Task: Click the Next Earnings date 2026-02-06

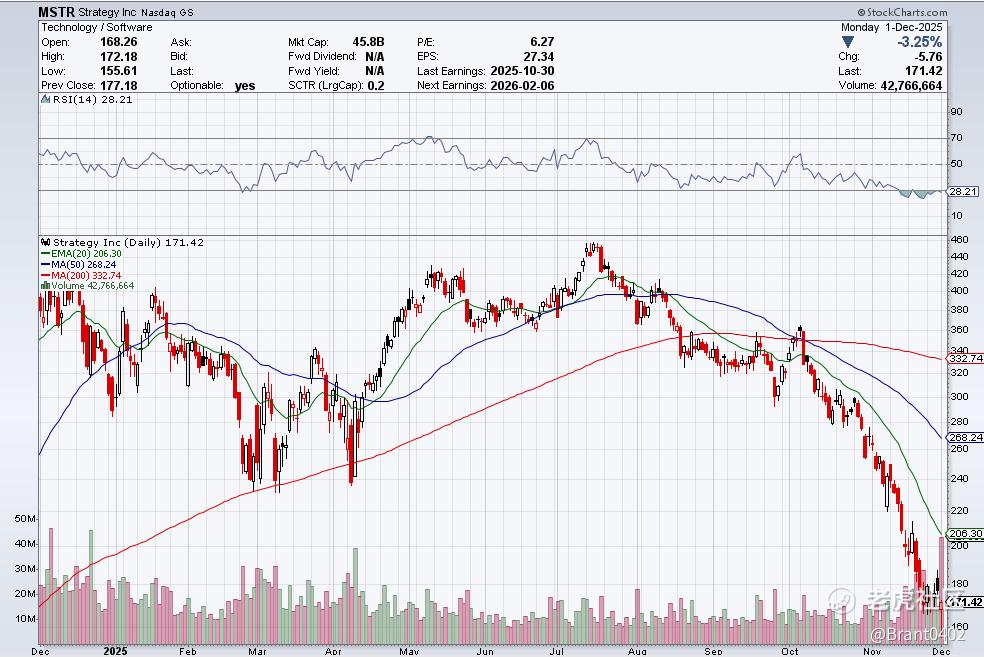Action: click(x=523, y=85)
